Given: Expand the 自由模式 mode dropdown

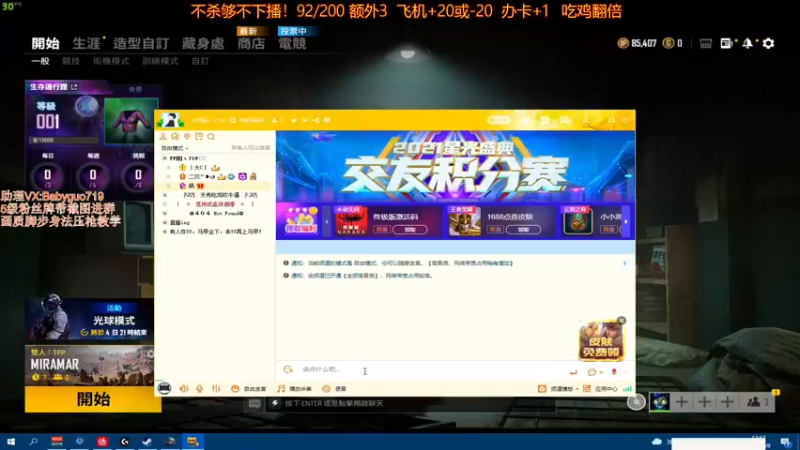Looking at the screenshot, I should tap(175, 148).
